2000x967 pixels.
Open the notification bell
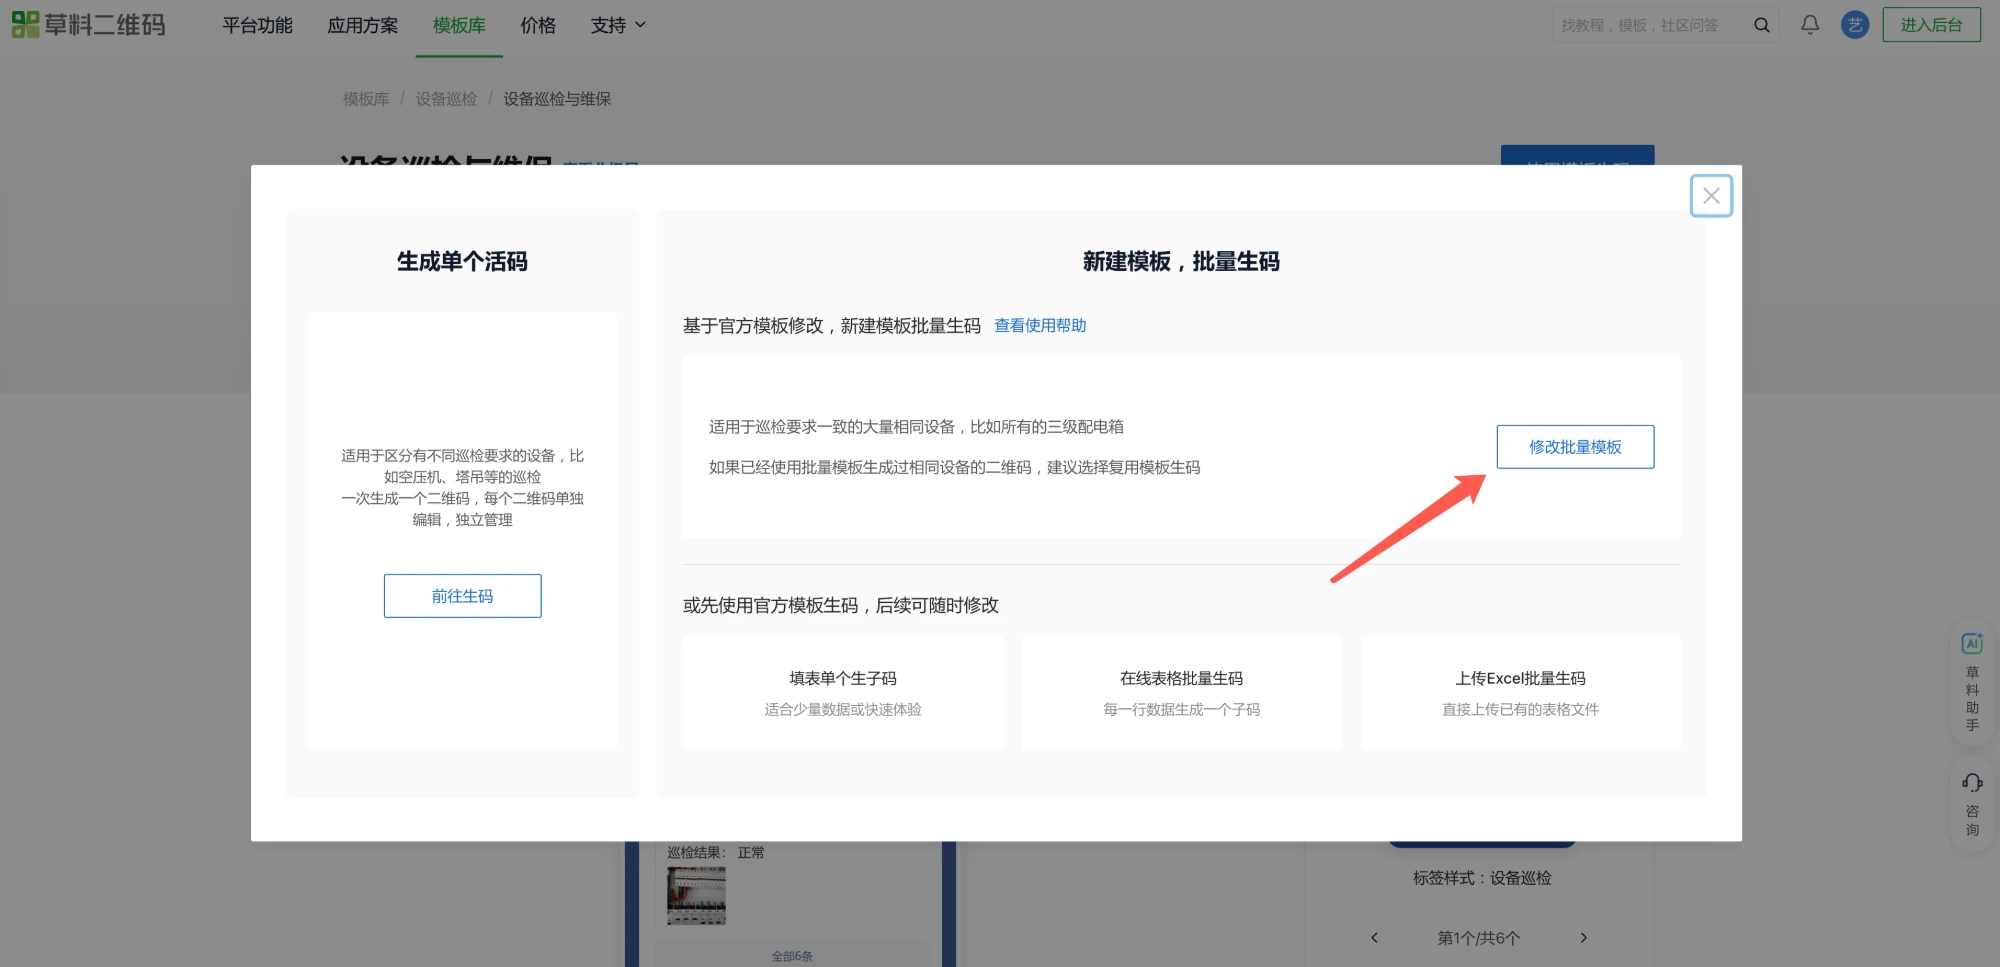coord(1810,25)
